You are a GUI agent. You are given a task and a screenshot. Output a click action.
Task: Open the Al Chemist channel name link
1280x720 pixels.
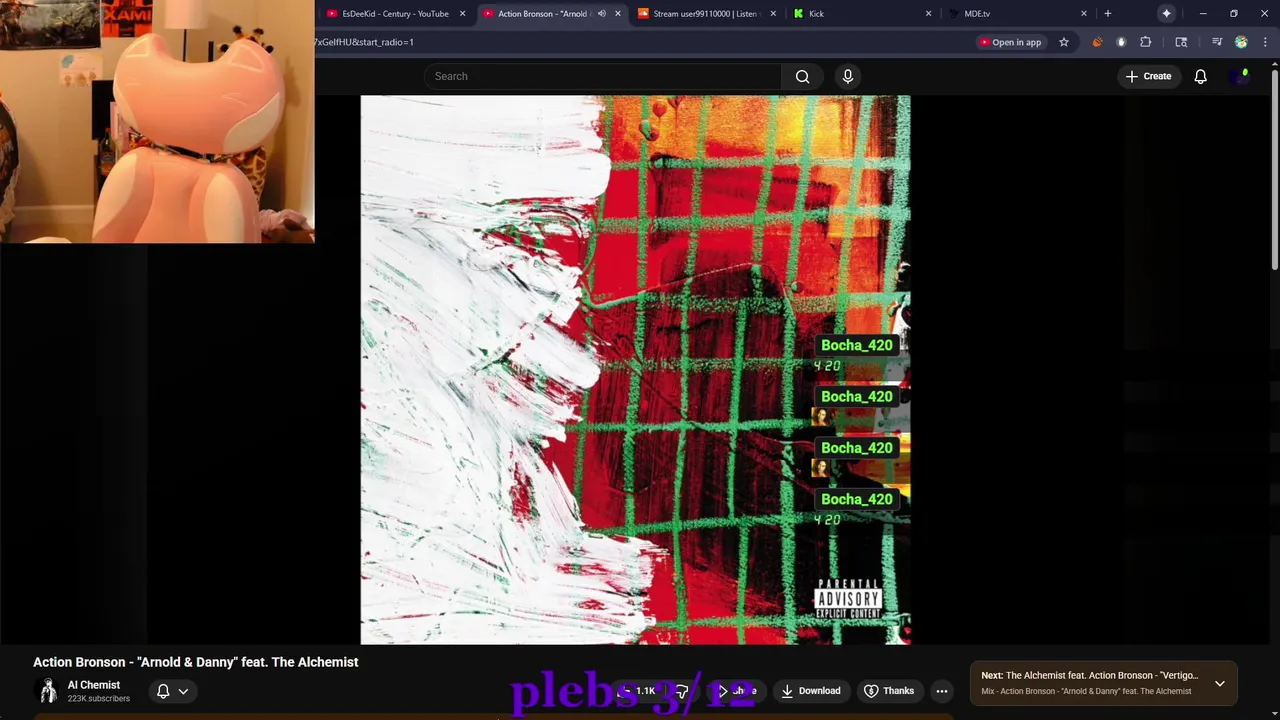tap(94, 685)
